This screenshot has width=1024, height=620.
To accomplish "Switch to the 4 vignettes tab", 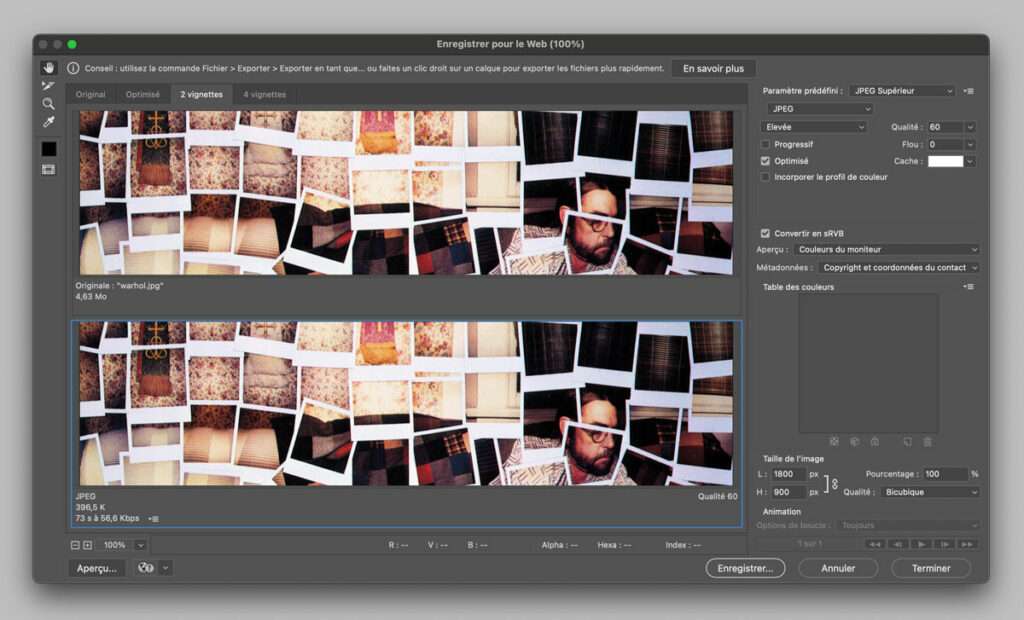I will (263, 94).
